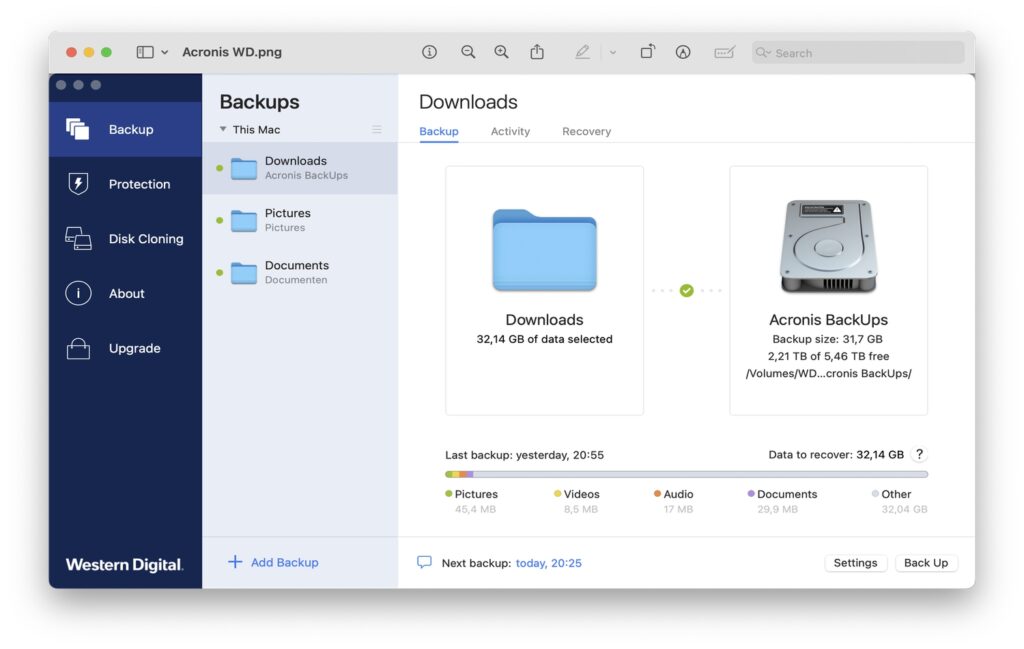1024x649 pixels.
Task: Open the sidebar view options chevron
Action: click(x=165, y=52)
